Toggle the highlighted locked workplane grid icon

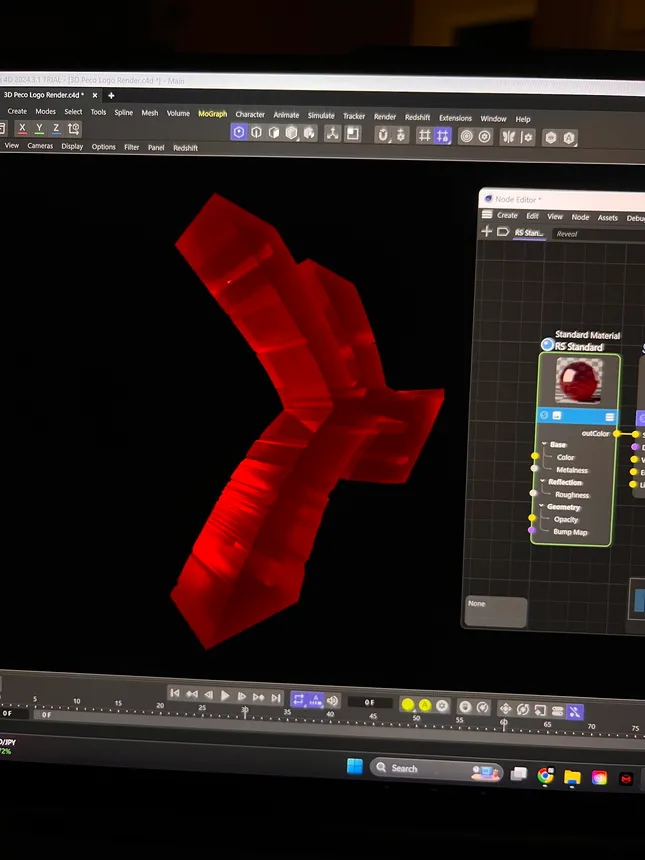coord(442,136)
